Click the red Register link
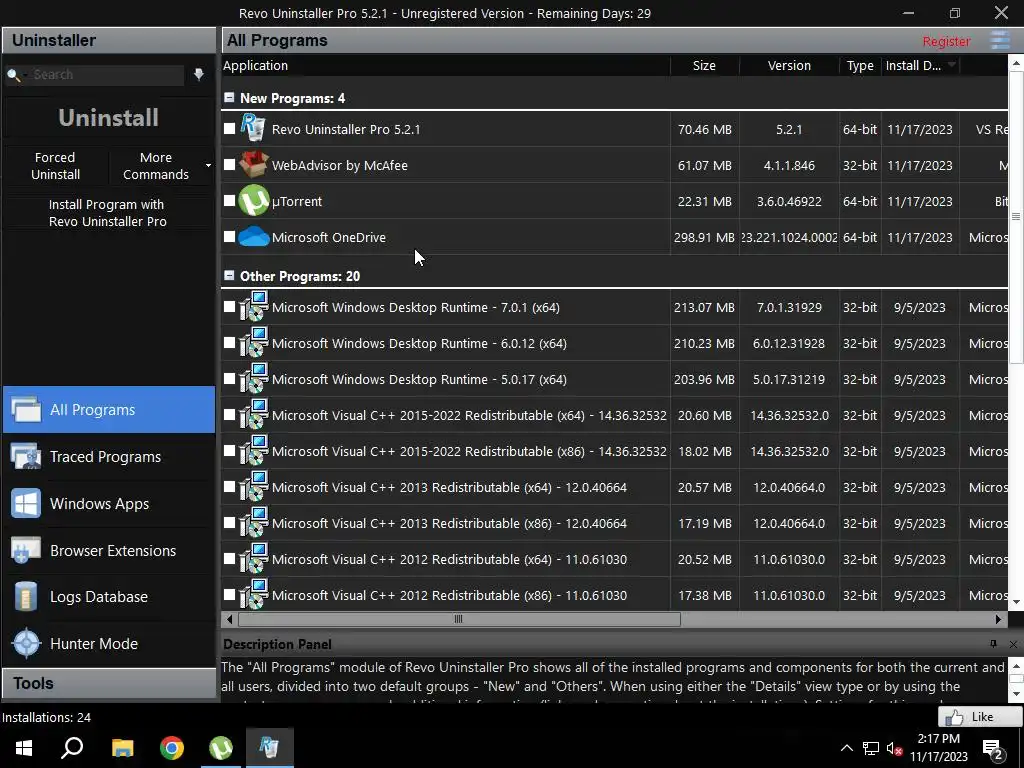1024x768 pixels. pyautogui.click(x=946, y=41)
